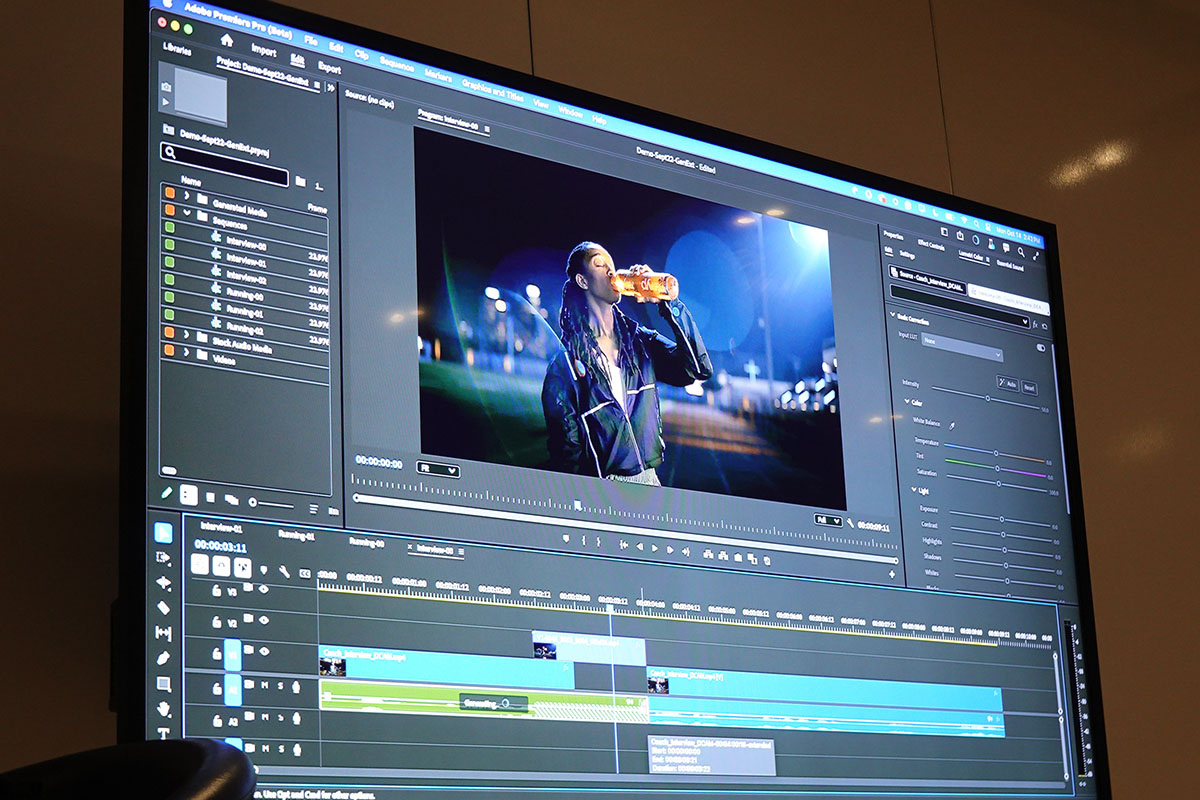Screen dimensions: 1200x800
Task: Add a marker in the timeline header
Action: (x=264, y=570)
